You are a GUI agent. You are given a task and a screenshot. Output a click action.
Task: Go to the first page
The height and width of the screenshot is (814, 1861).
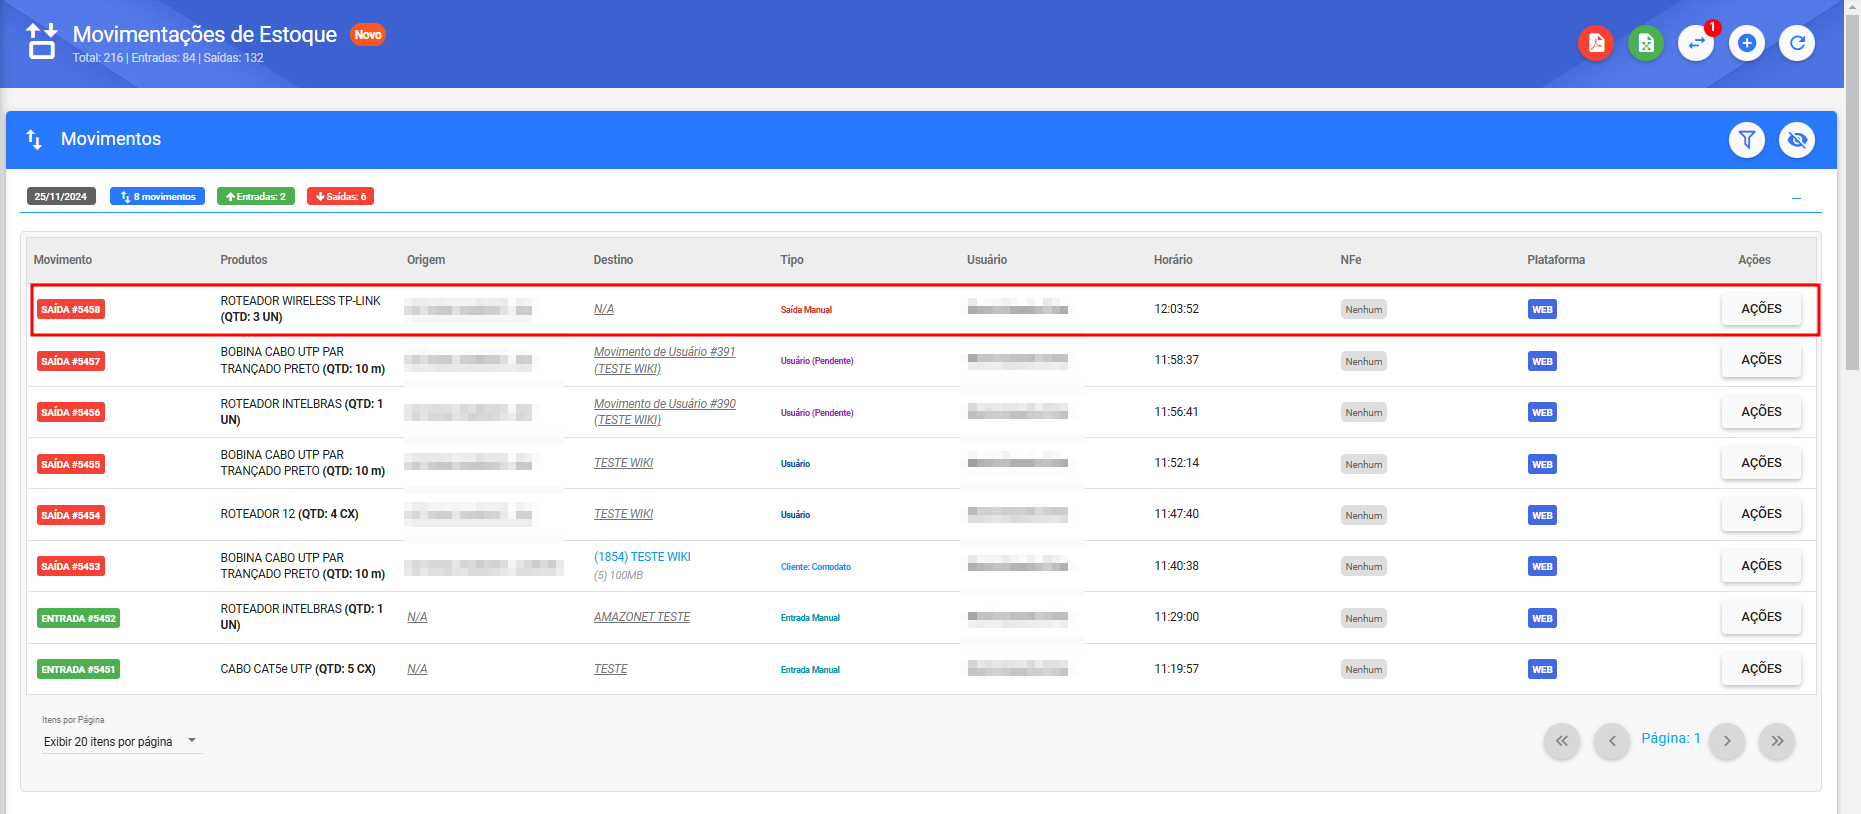1562,741
